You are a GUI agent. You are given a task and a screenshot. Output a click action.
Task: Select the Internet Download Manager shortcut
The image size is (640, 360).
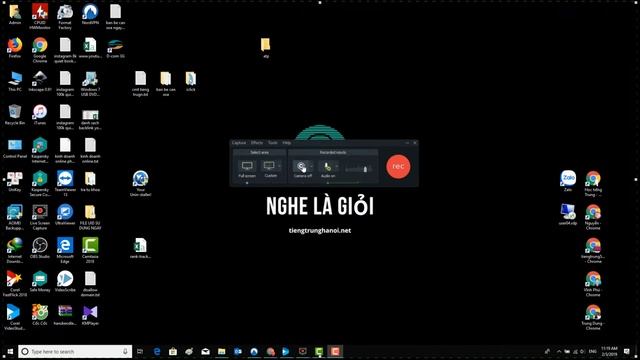[15, 250]
